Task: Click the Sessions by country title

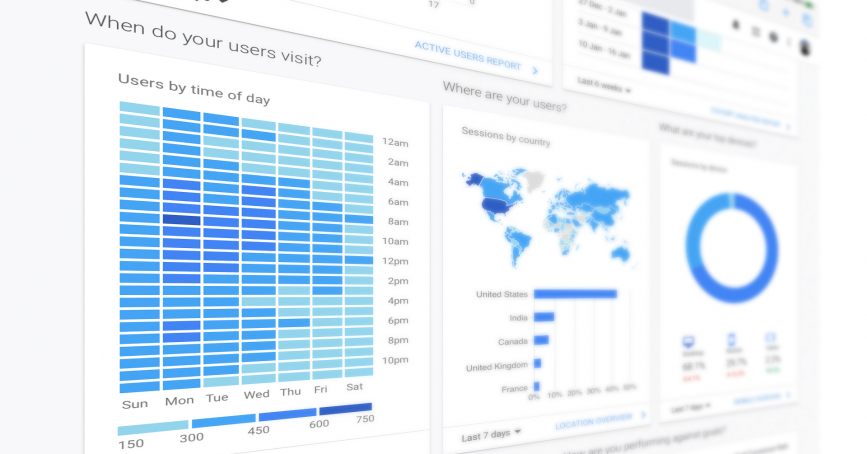Action: pos(506,137)
